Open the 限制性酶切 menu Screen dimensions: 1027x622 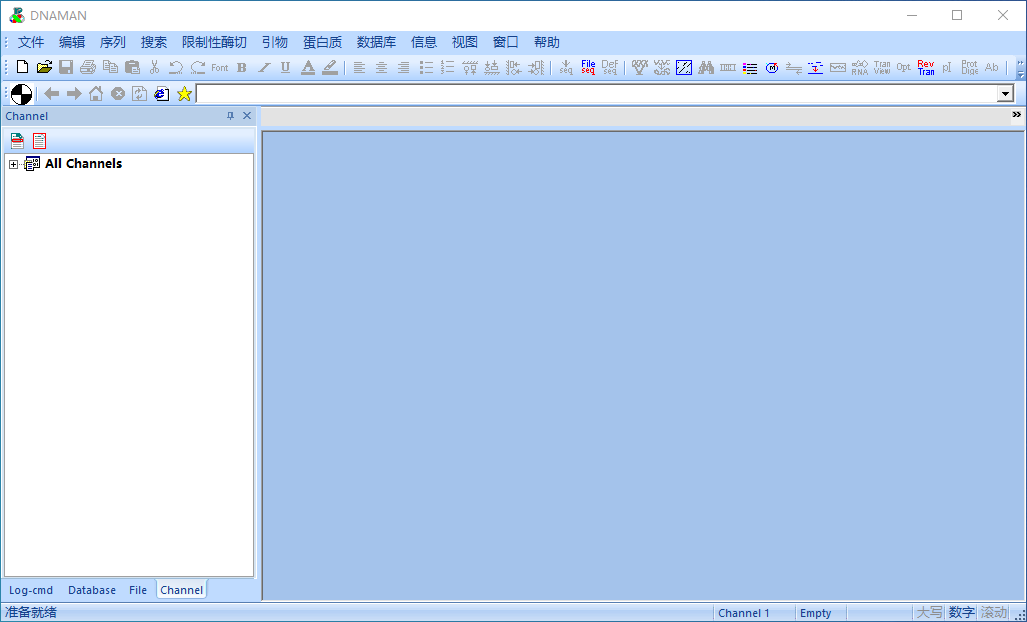214,42
